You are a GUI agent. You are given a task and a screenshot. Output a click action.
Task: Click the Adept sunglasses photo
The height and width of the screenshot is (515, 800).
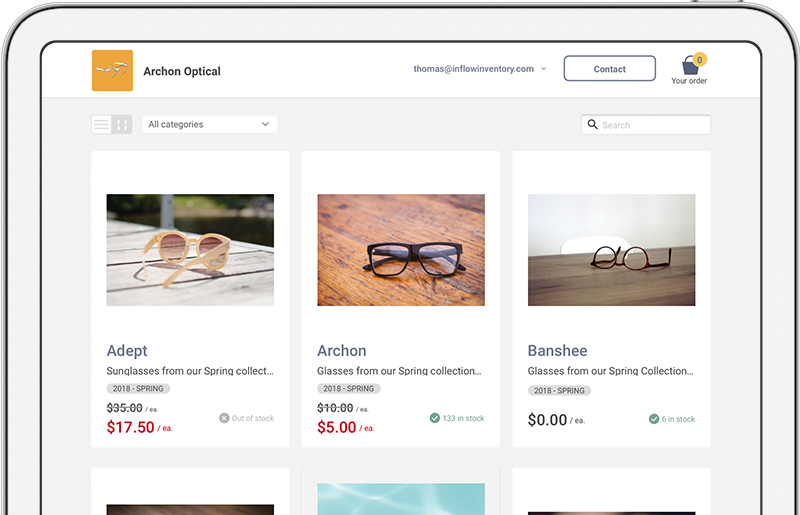190,250
